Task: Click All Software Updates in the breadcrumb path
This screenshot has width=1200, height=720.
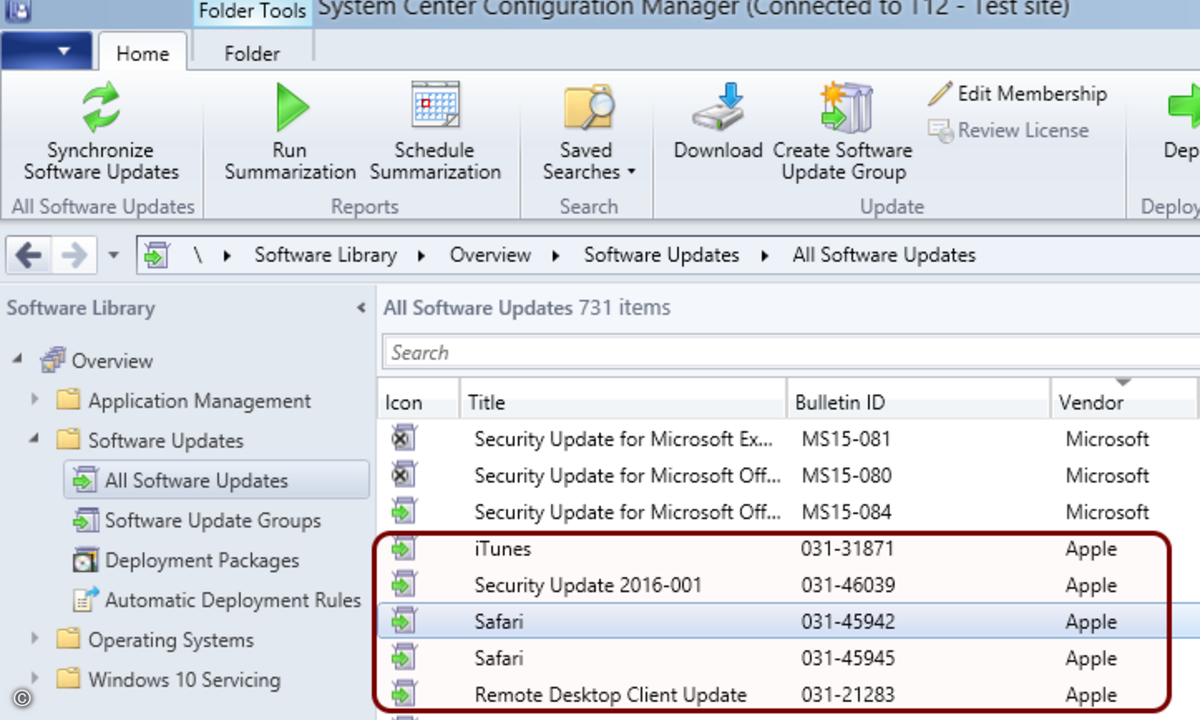Action: click(x=884, y=255)
